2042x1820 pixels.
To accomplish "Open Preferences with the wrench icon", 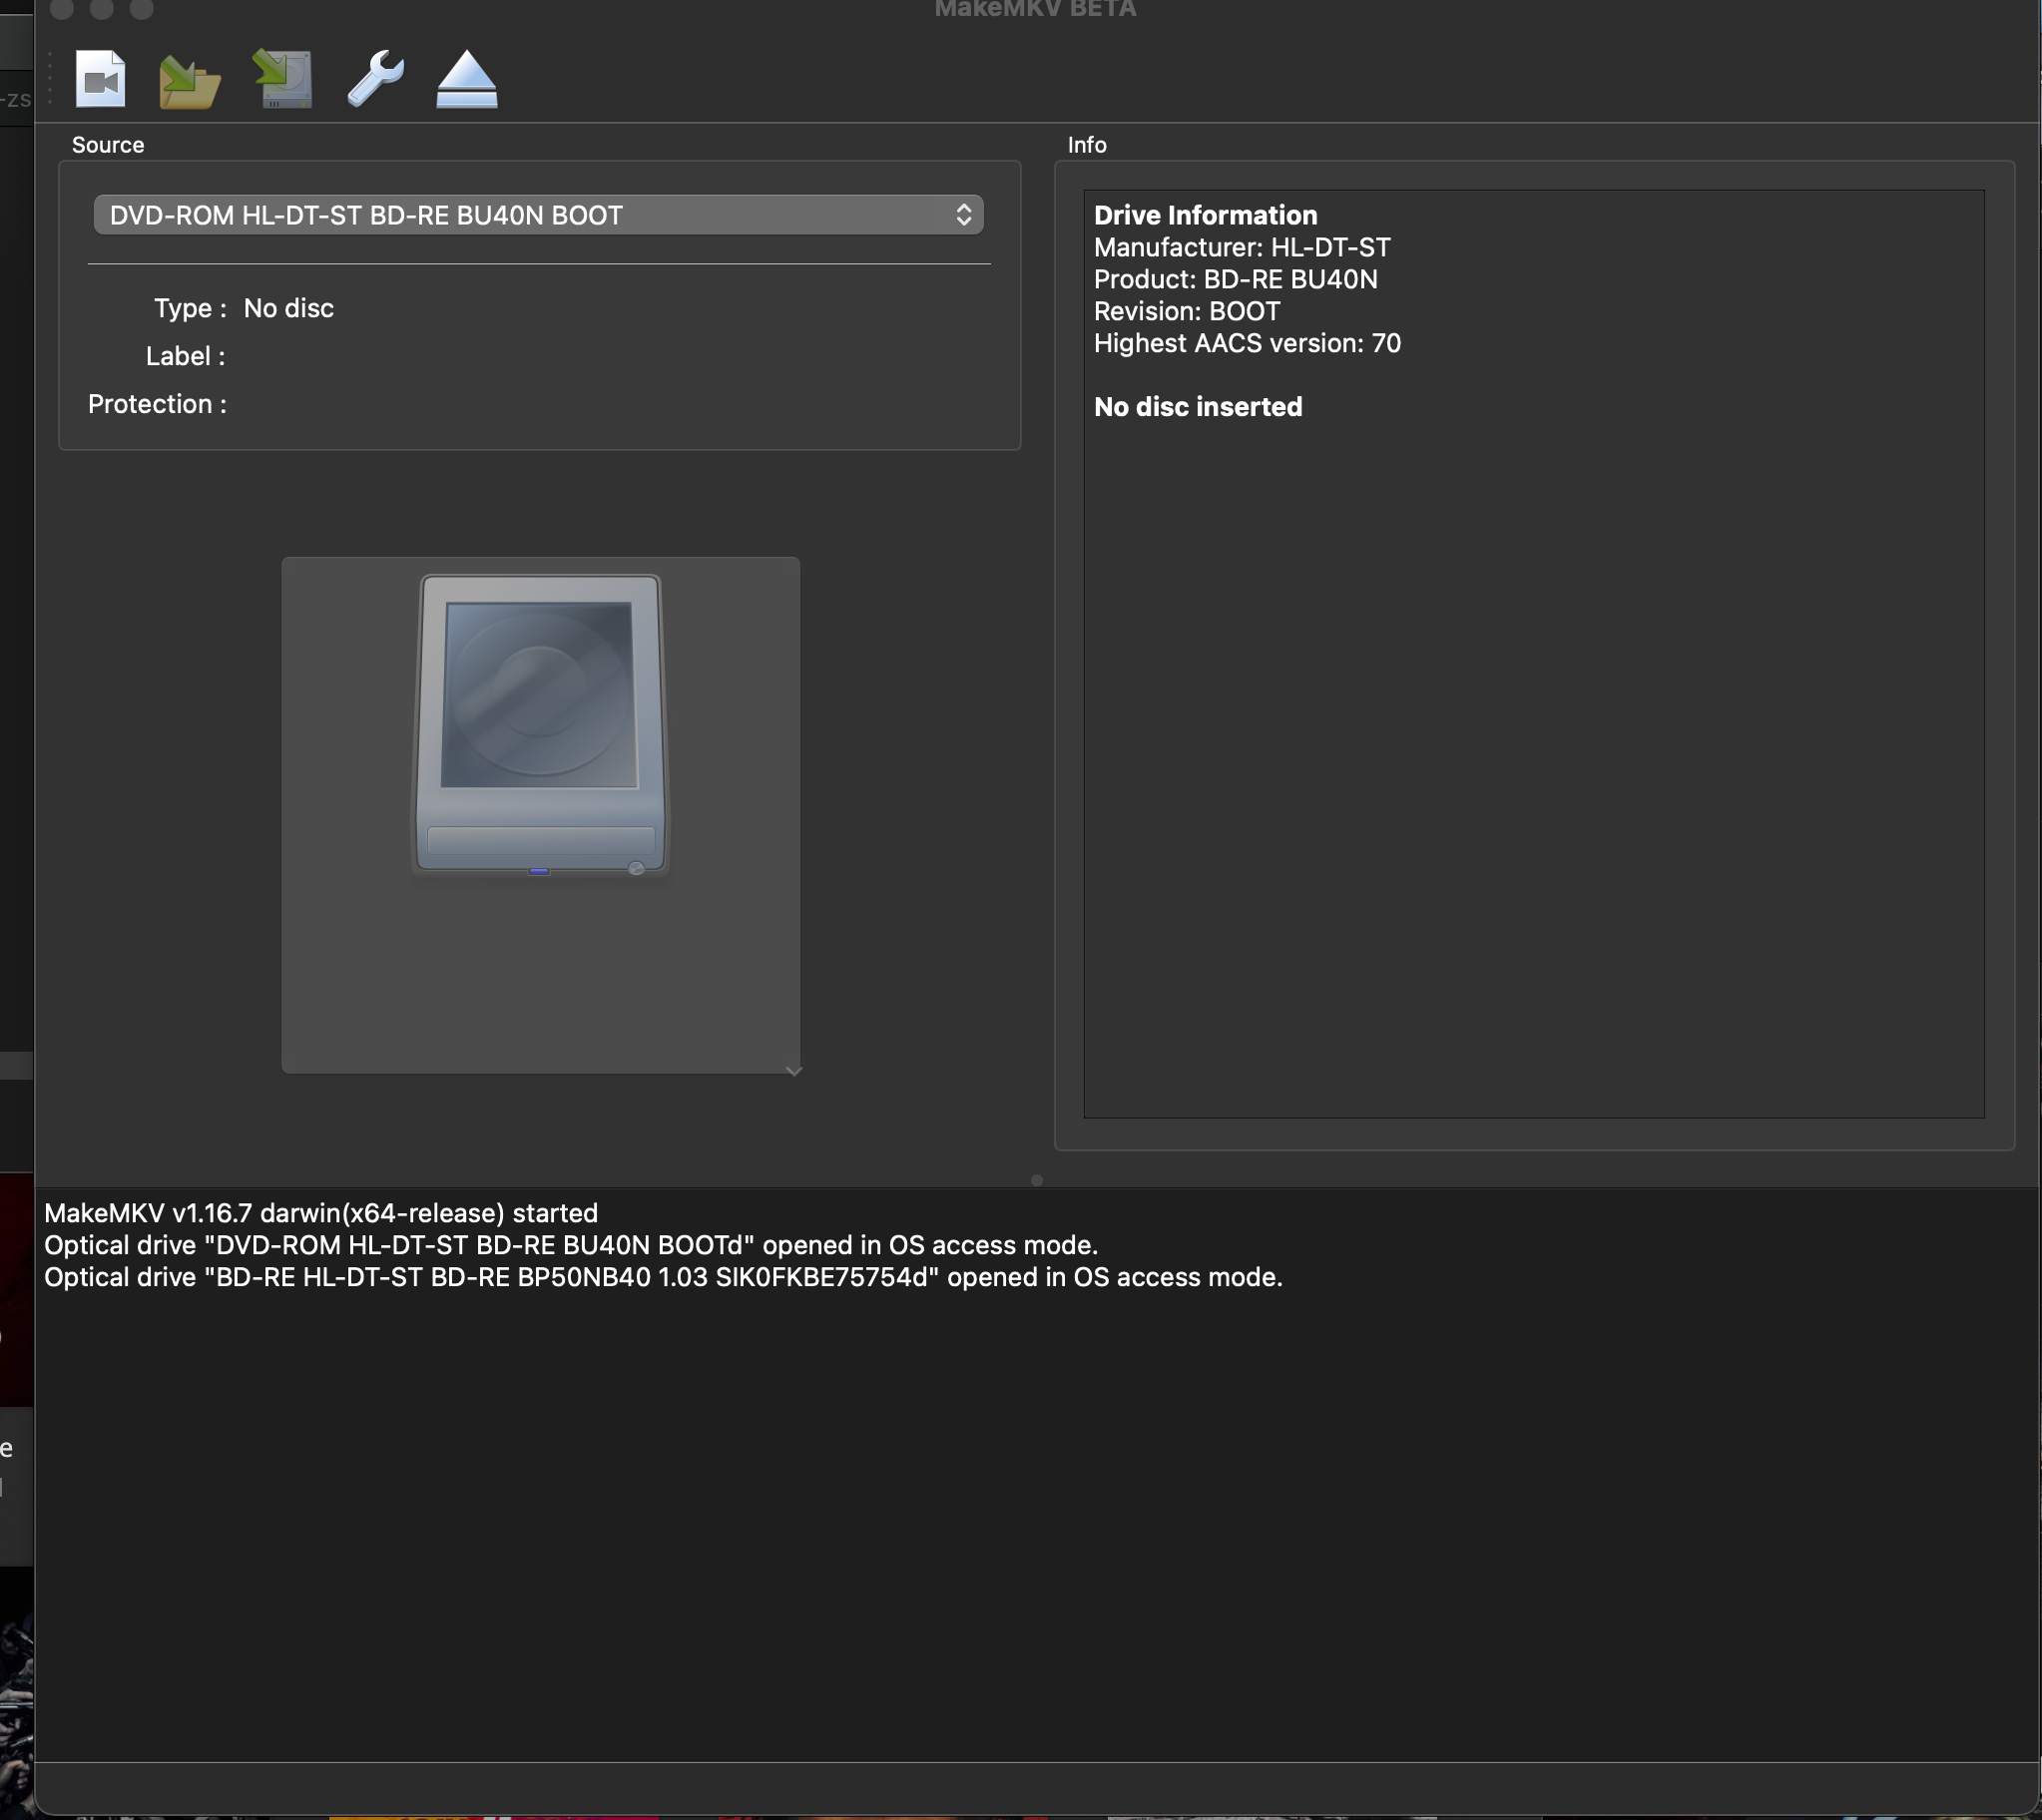I will 376,79.
